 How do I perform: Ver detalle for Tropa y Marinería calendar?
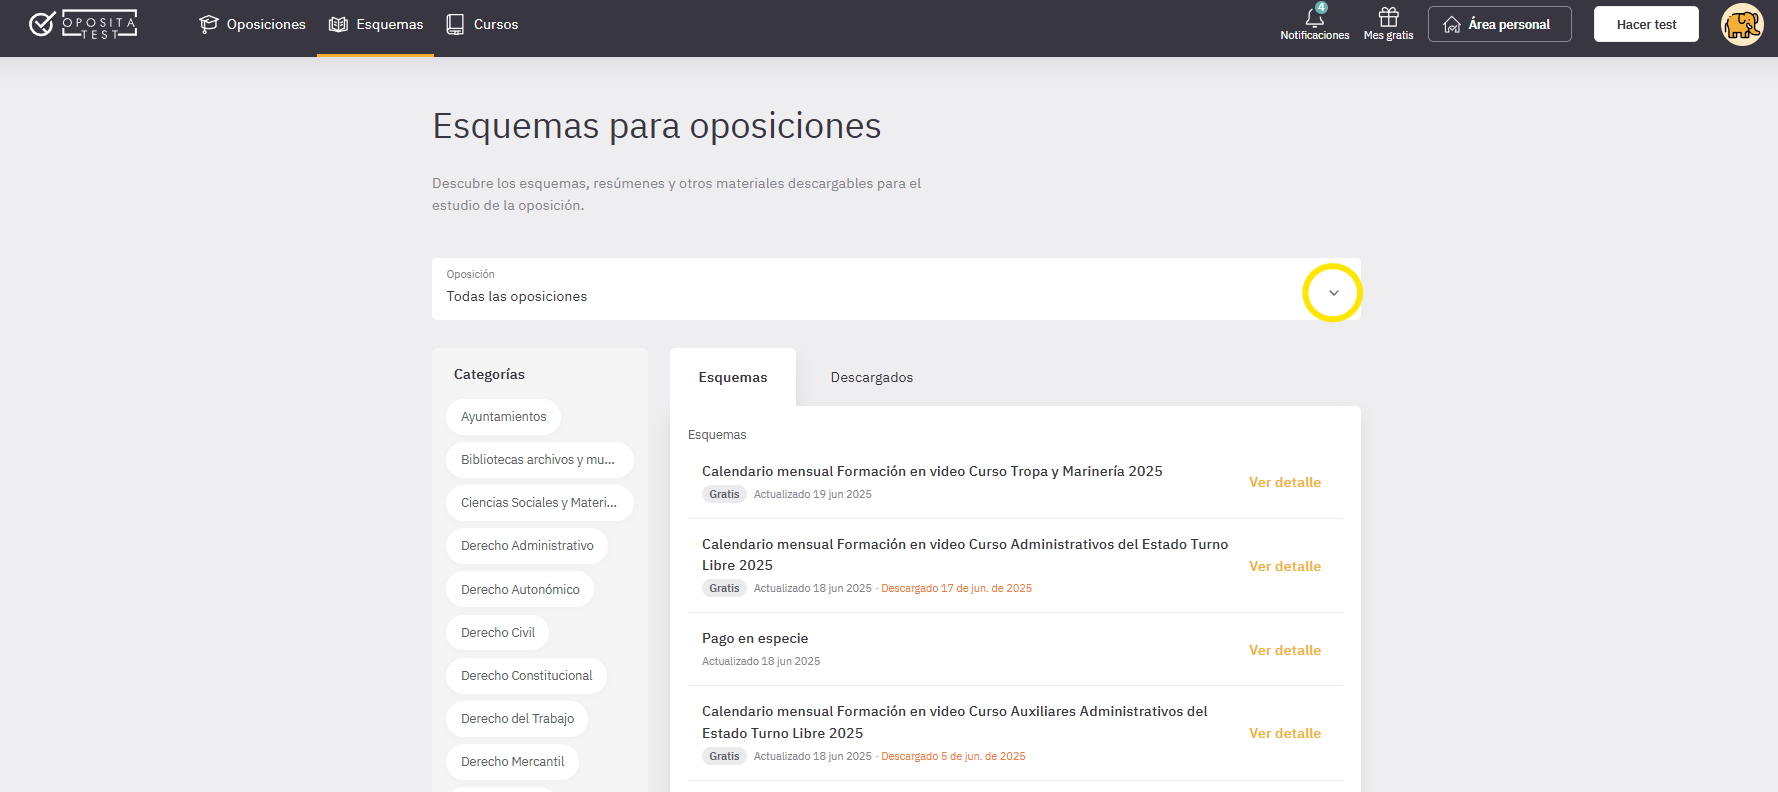pos(1285,482)
